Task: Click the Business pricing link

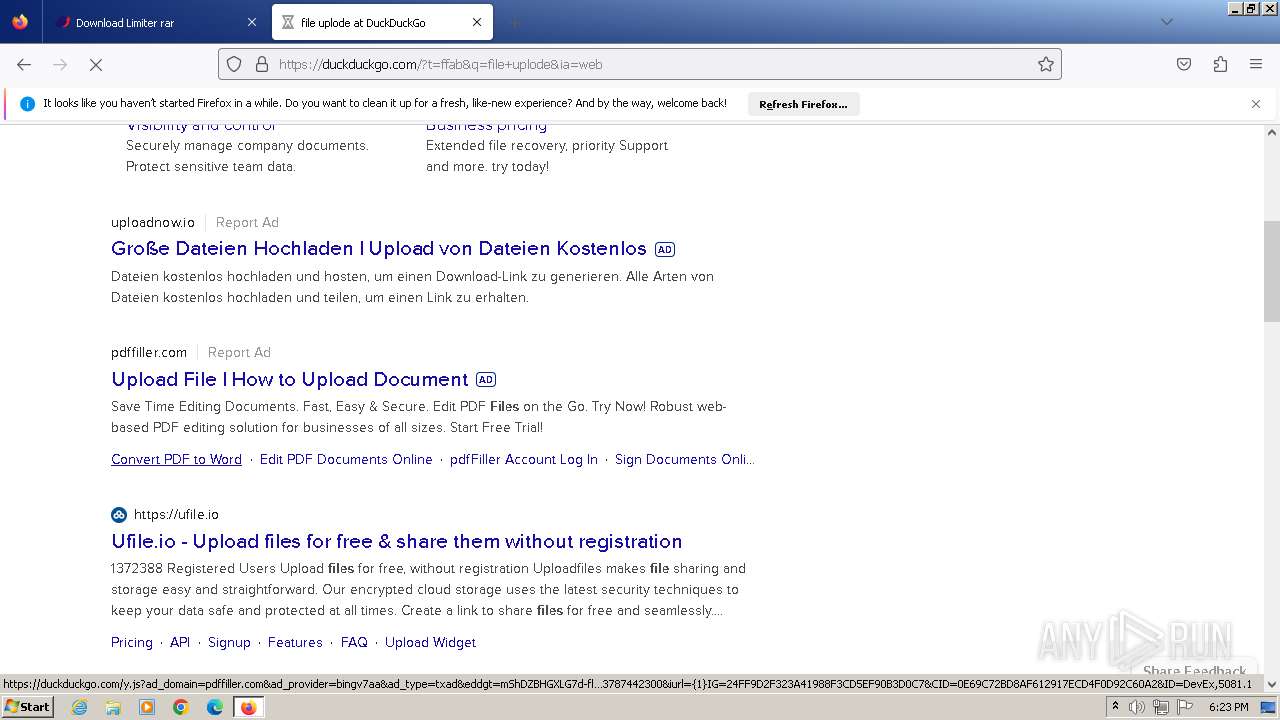Action: (x=486, y=126)
